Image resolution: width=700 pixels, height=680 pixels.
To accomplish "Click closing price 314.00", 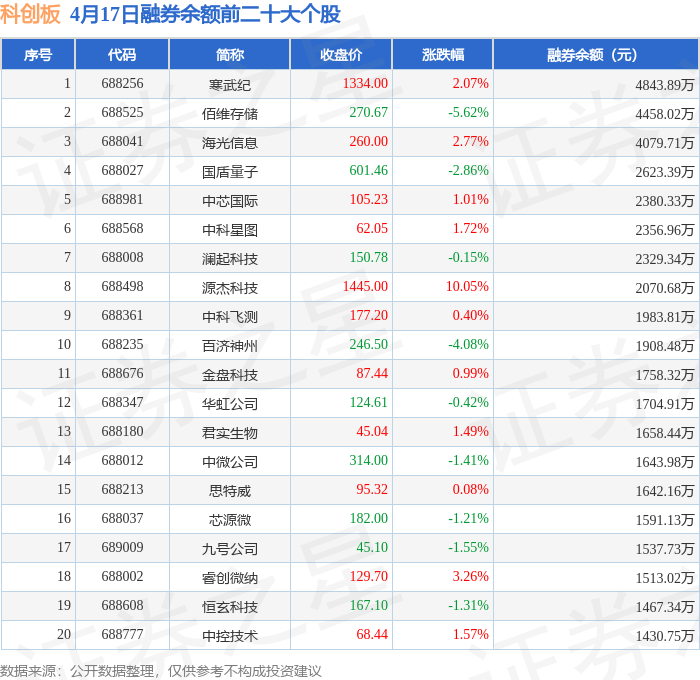I will [369, 461].
